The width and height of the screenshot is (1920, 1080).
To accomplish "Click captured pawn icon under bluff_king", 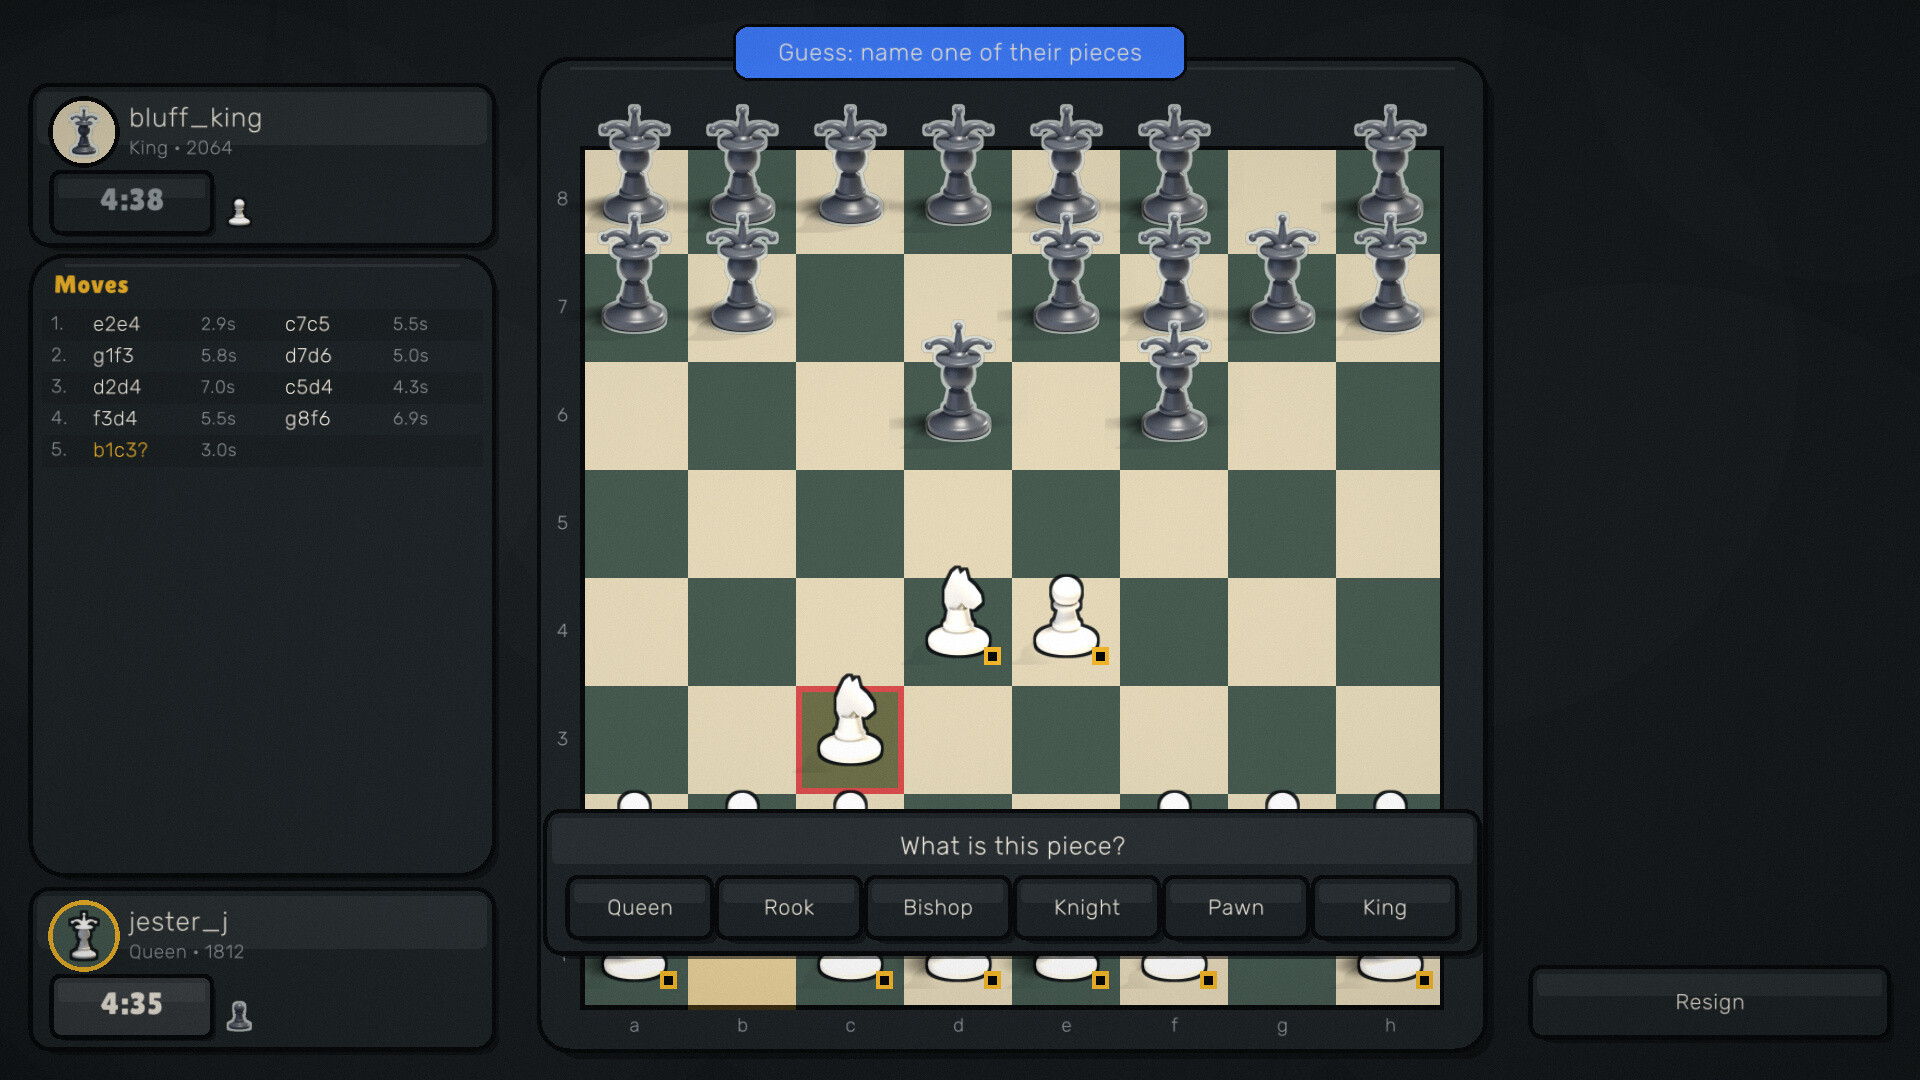I will click(x=239, y=212).
